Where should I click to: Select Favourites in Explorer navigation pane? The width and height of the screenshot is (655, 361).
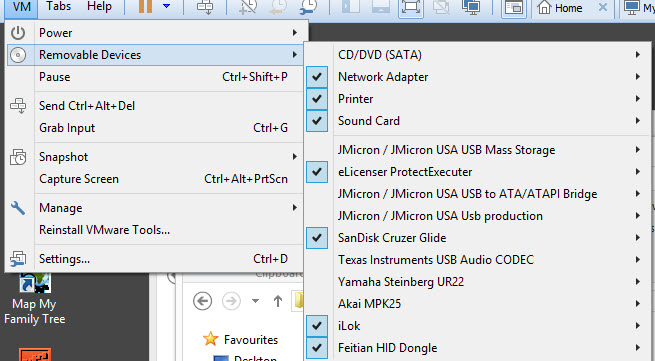click(x=251, y=340)
